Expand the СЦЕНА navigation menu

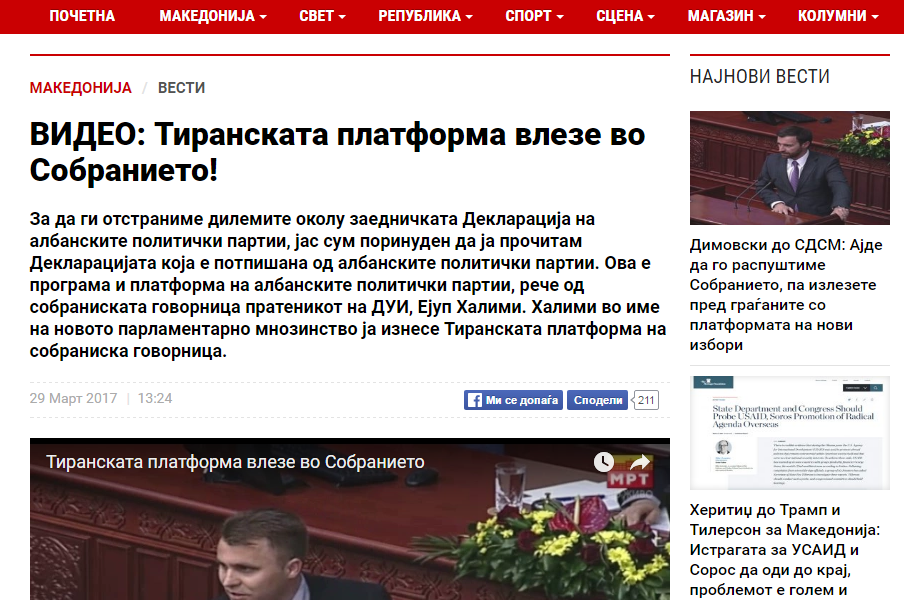(x=626, y=16)
